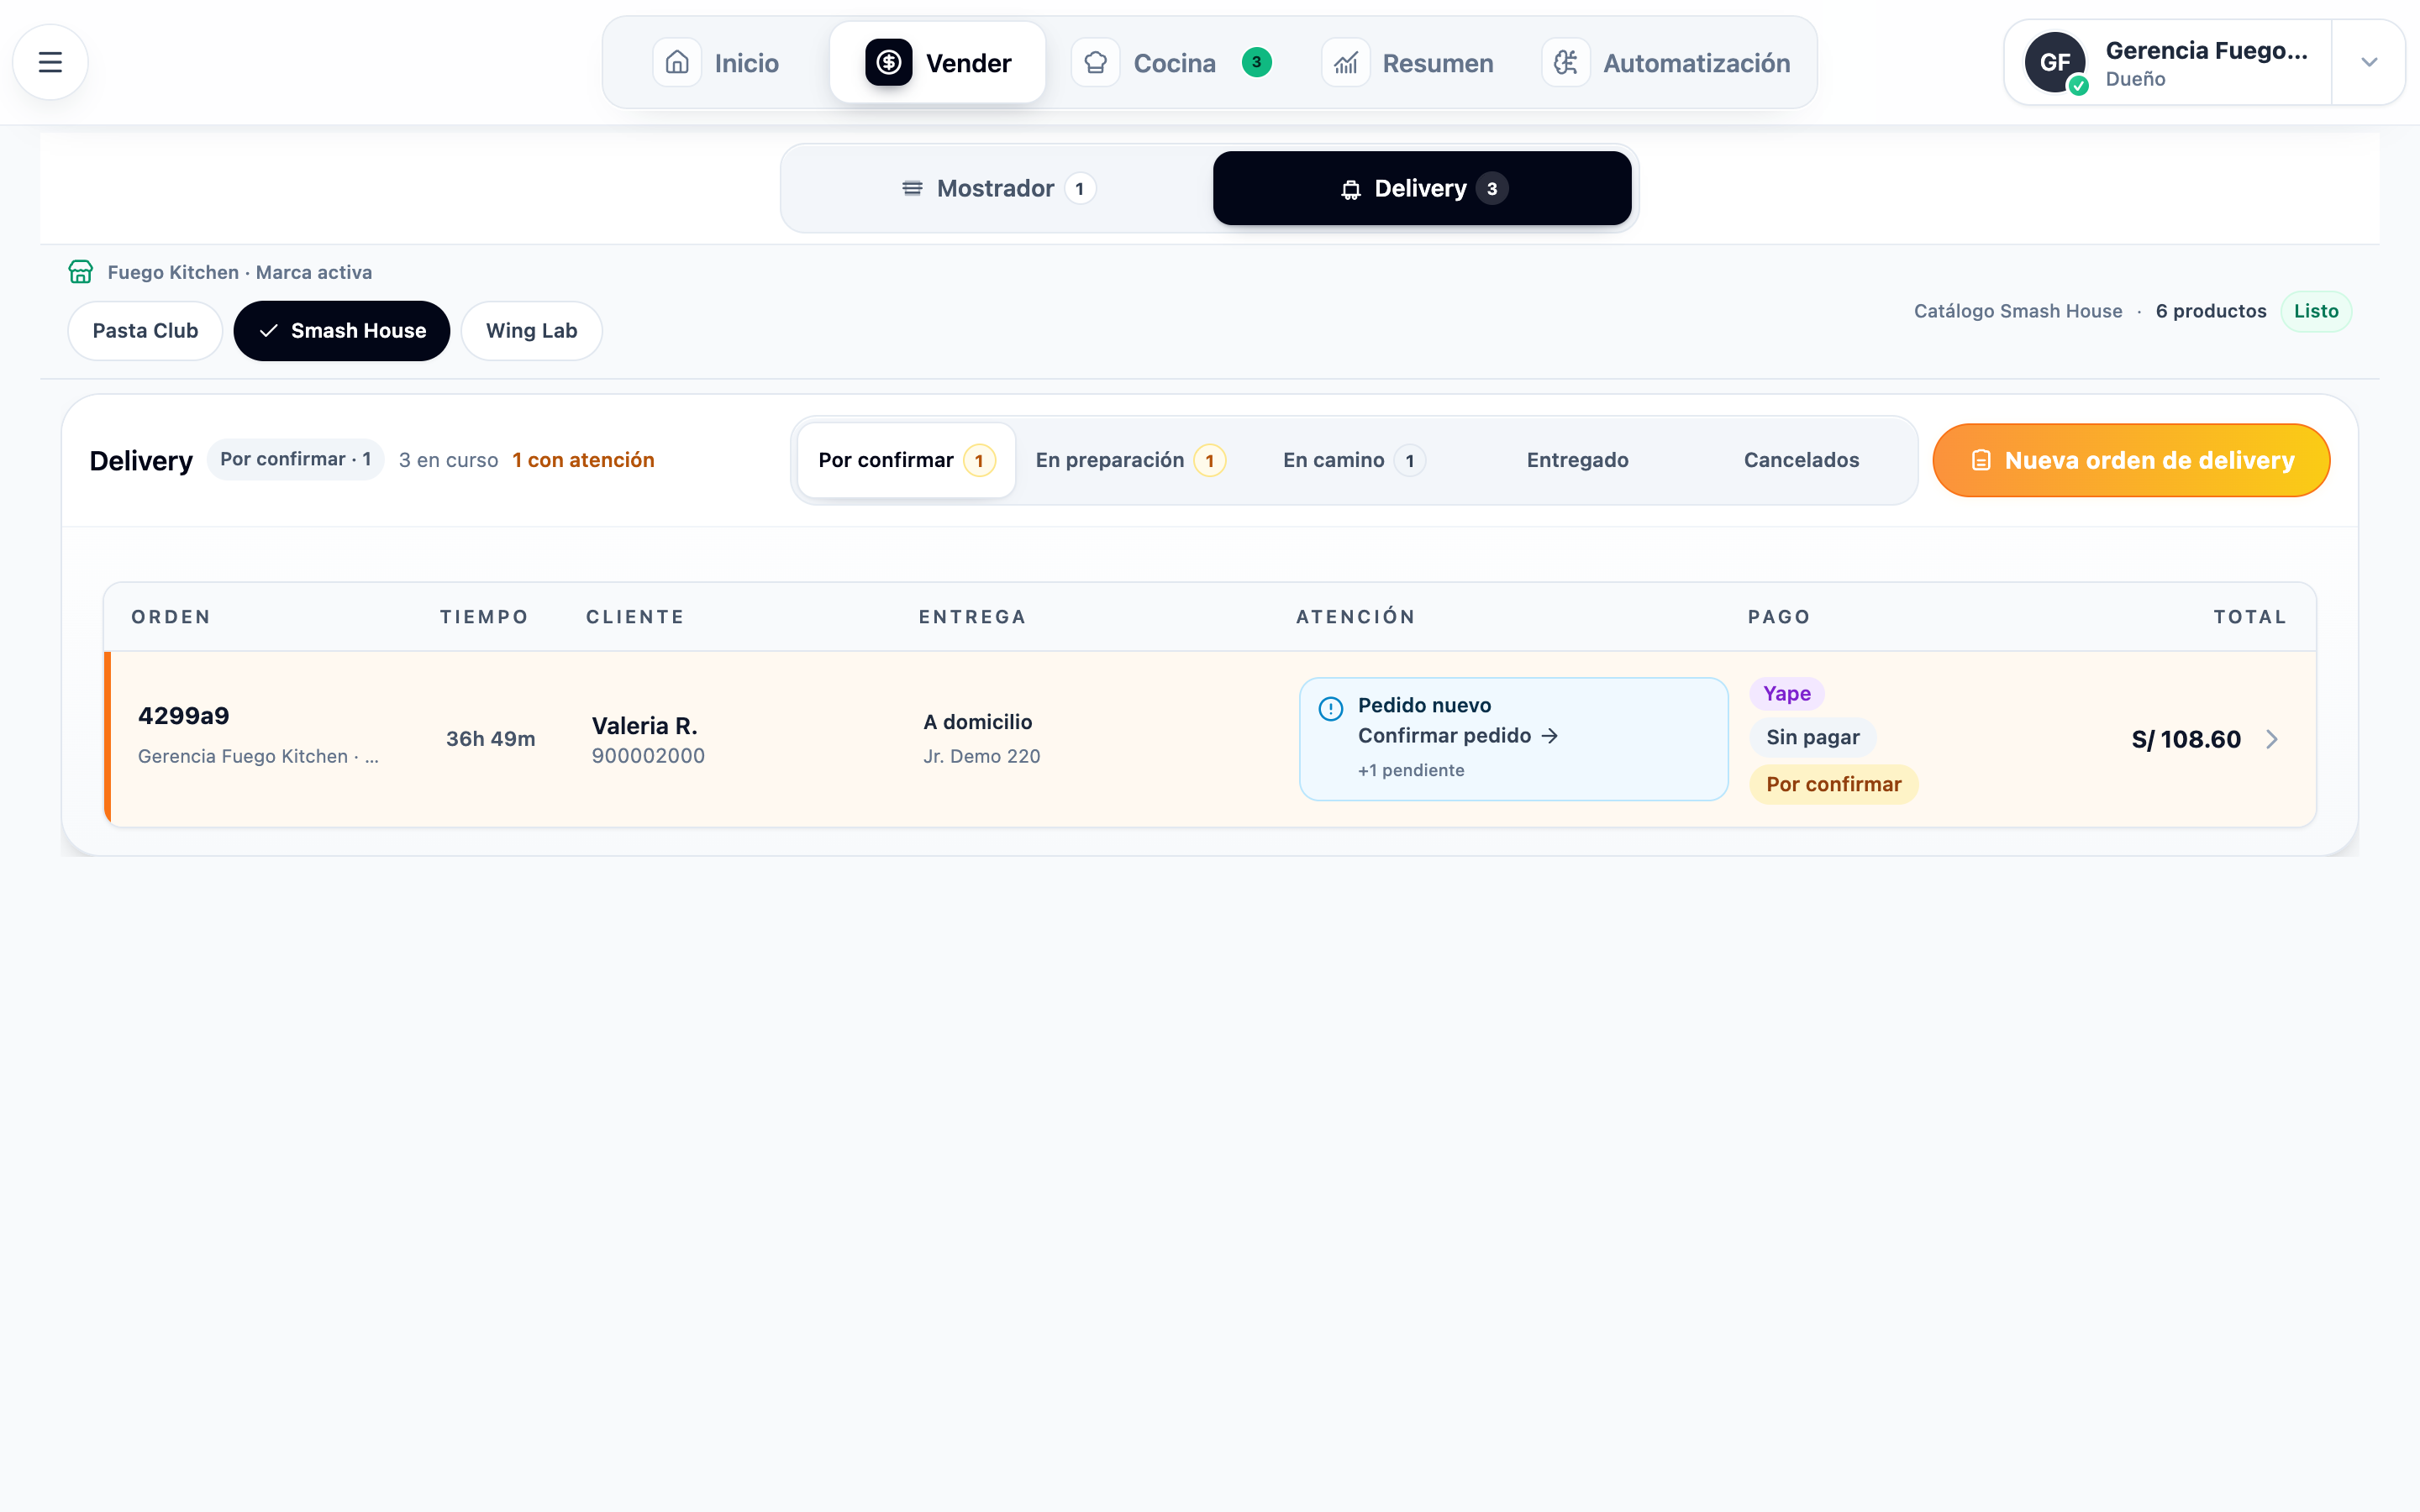Click the GF profile avatar
The image size is (2420, 1512).
2054,62
